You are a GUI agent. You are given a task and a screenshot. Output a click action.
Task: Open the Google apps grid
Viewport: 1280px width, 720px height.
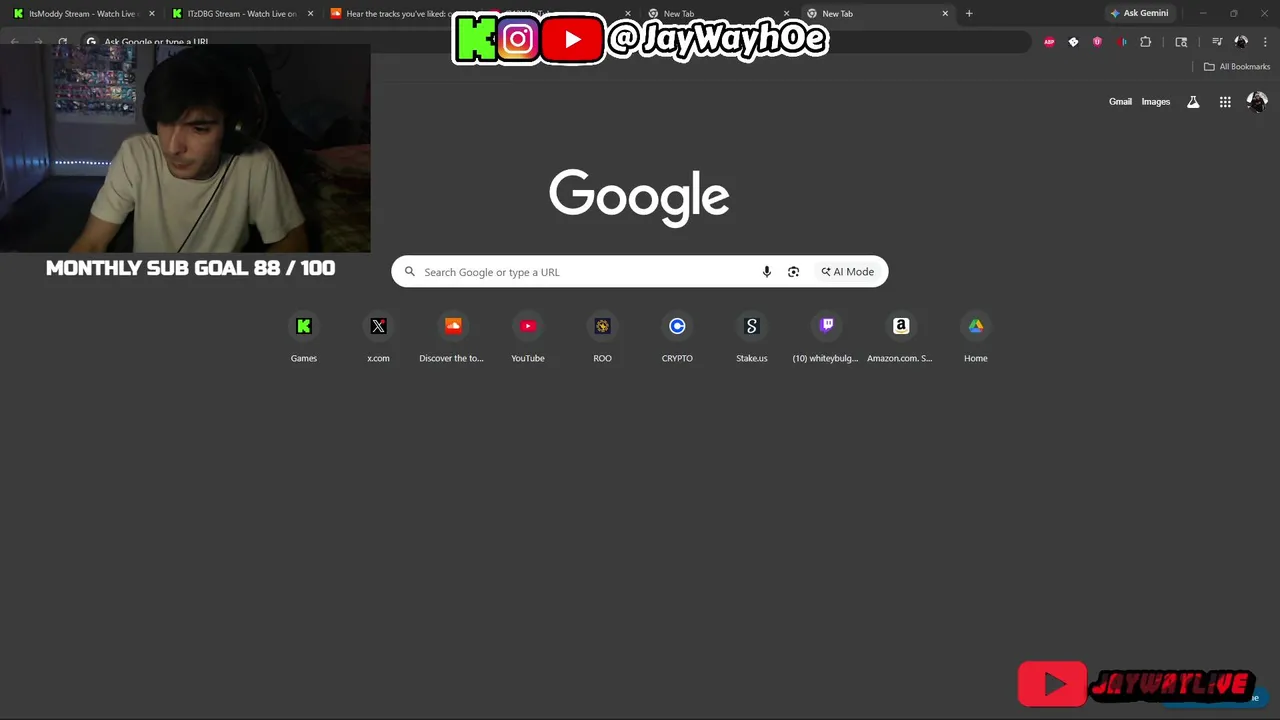tap(1225, 102)
